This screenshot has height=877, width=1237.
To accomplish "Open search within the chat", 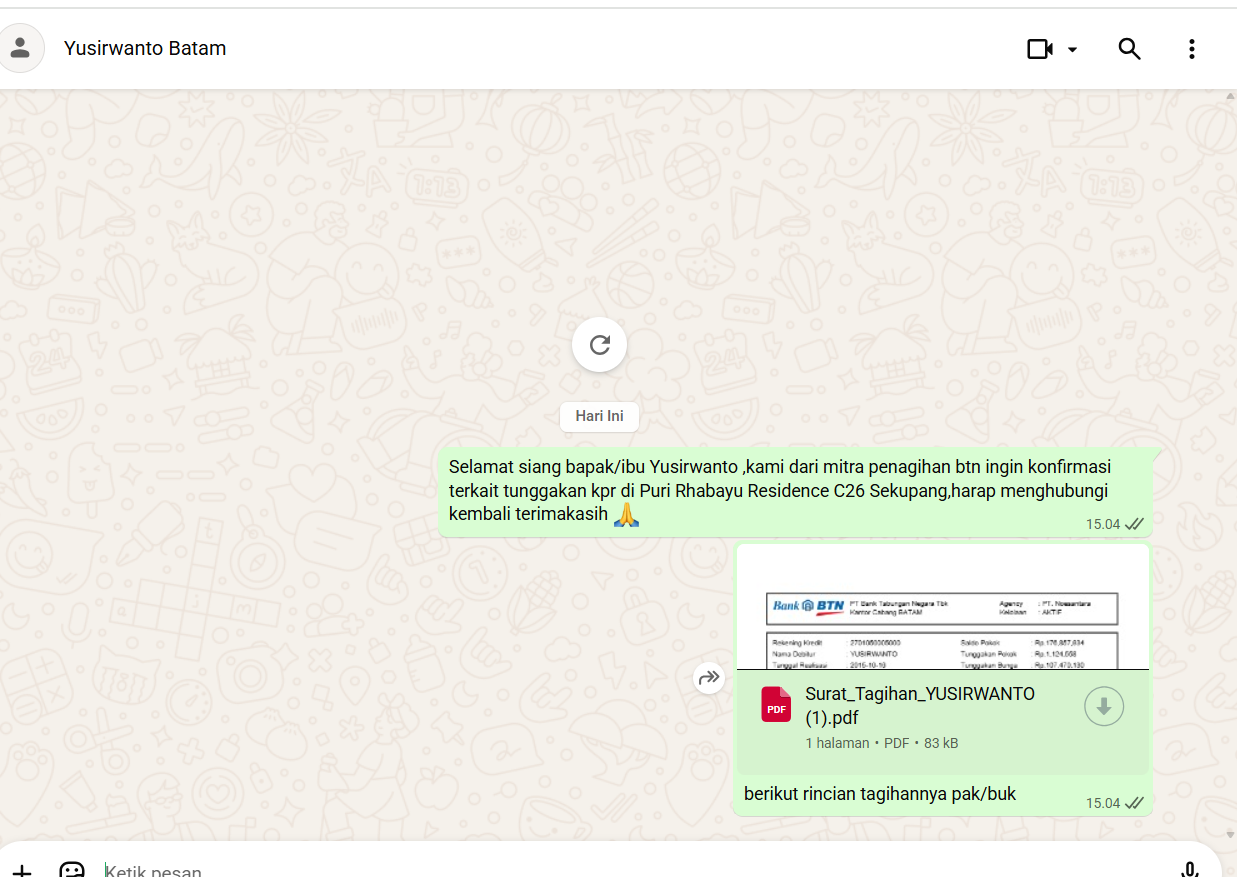I will point(1129,49).
